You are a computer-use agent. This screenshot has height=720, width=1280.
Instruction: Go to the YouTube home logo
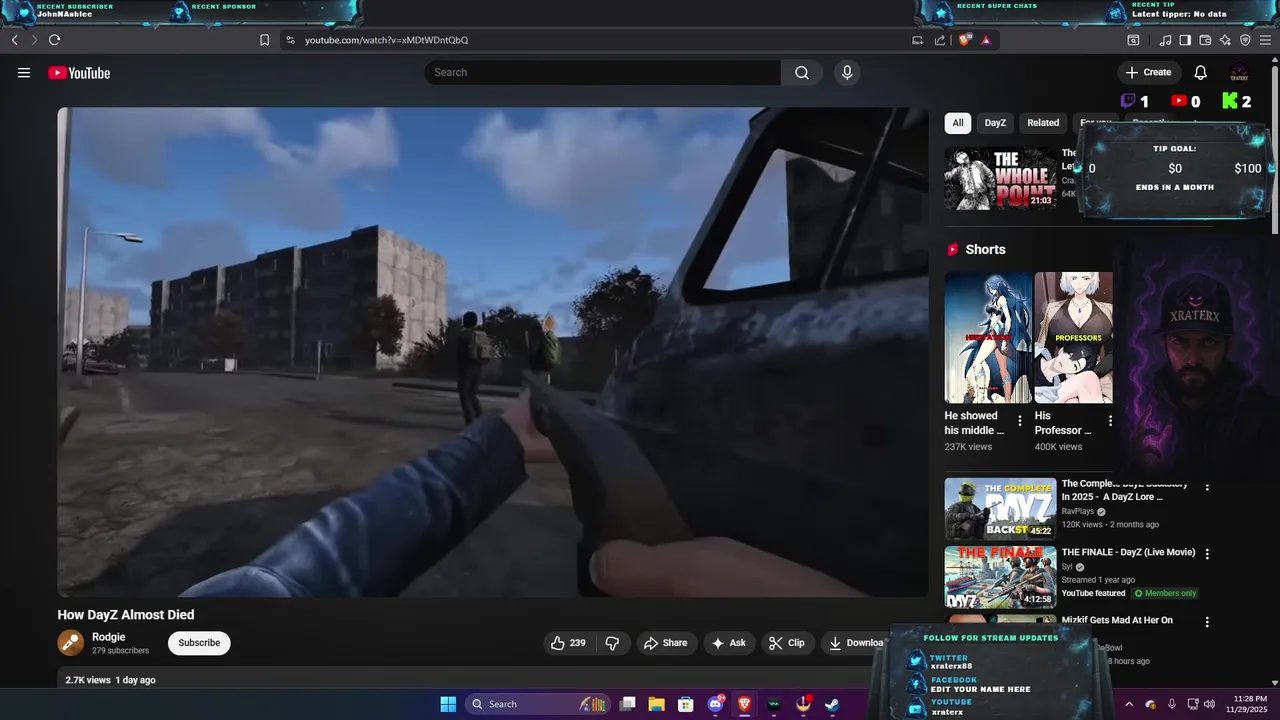(x=79, y=73)
